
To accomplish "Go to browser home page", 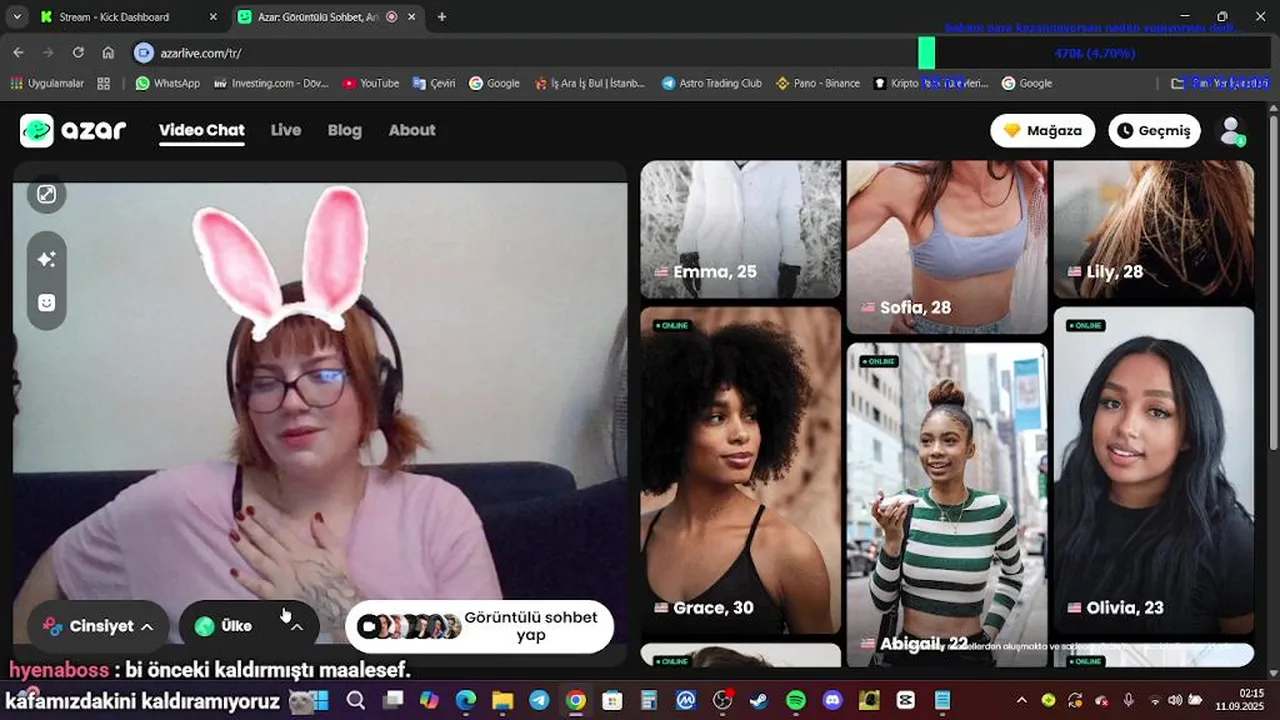I will (108, 53).
